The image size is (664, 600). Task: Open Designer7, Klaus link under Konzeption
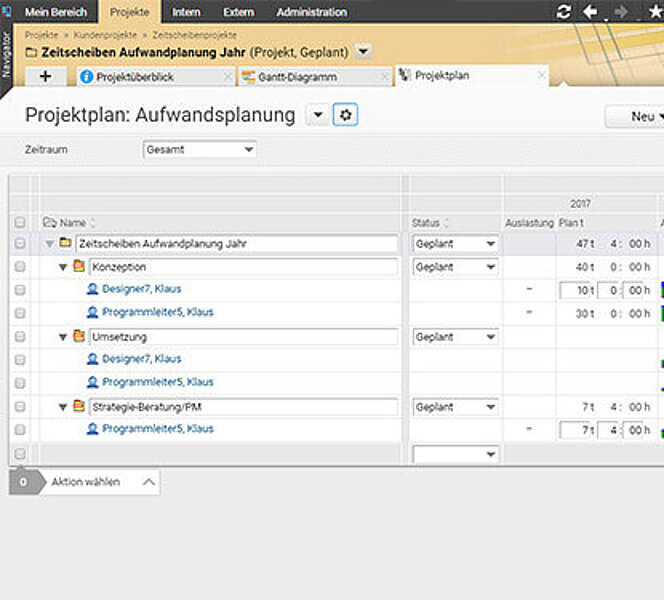click(x=141, y=289)
